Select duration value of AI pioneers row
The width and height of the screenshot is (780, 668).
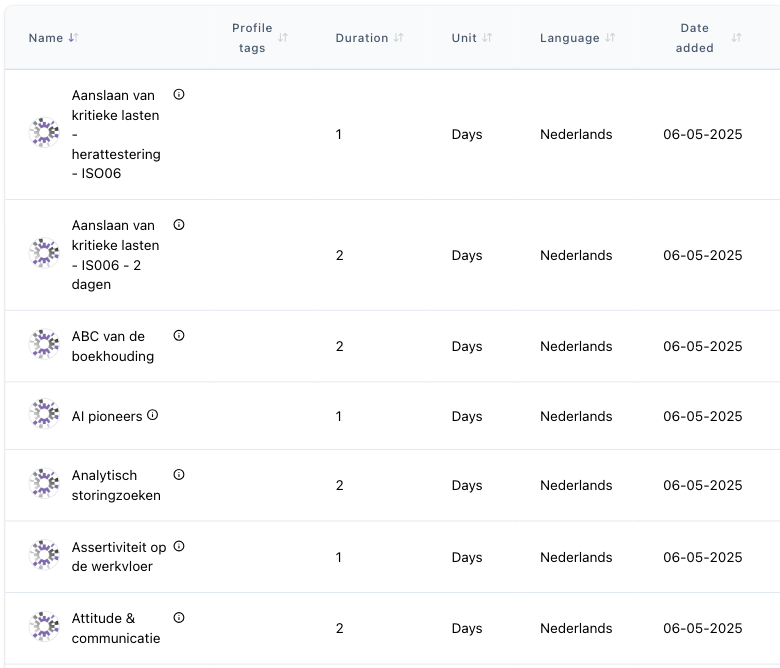[x=339, y=416]
